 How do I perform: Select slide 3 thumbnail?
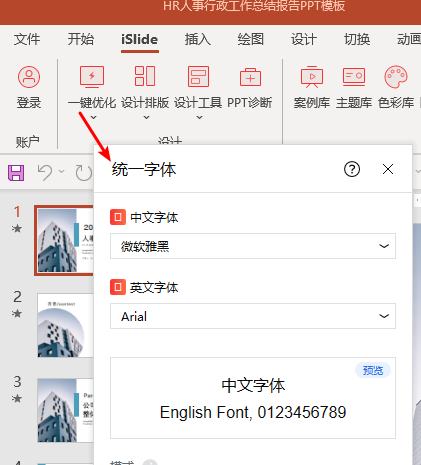point(65,410)
